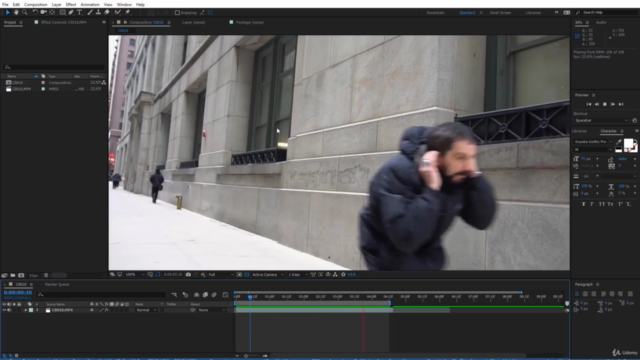Select the Essentials workspace
Screen dimensions: 640x360
[x=436, y=13]
